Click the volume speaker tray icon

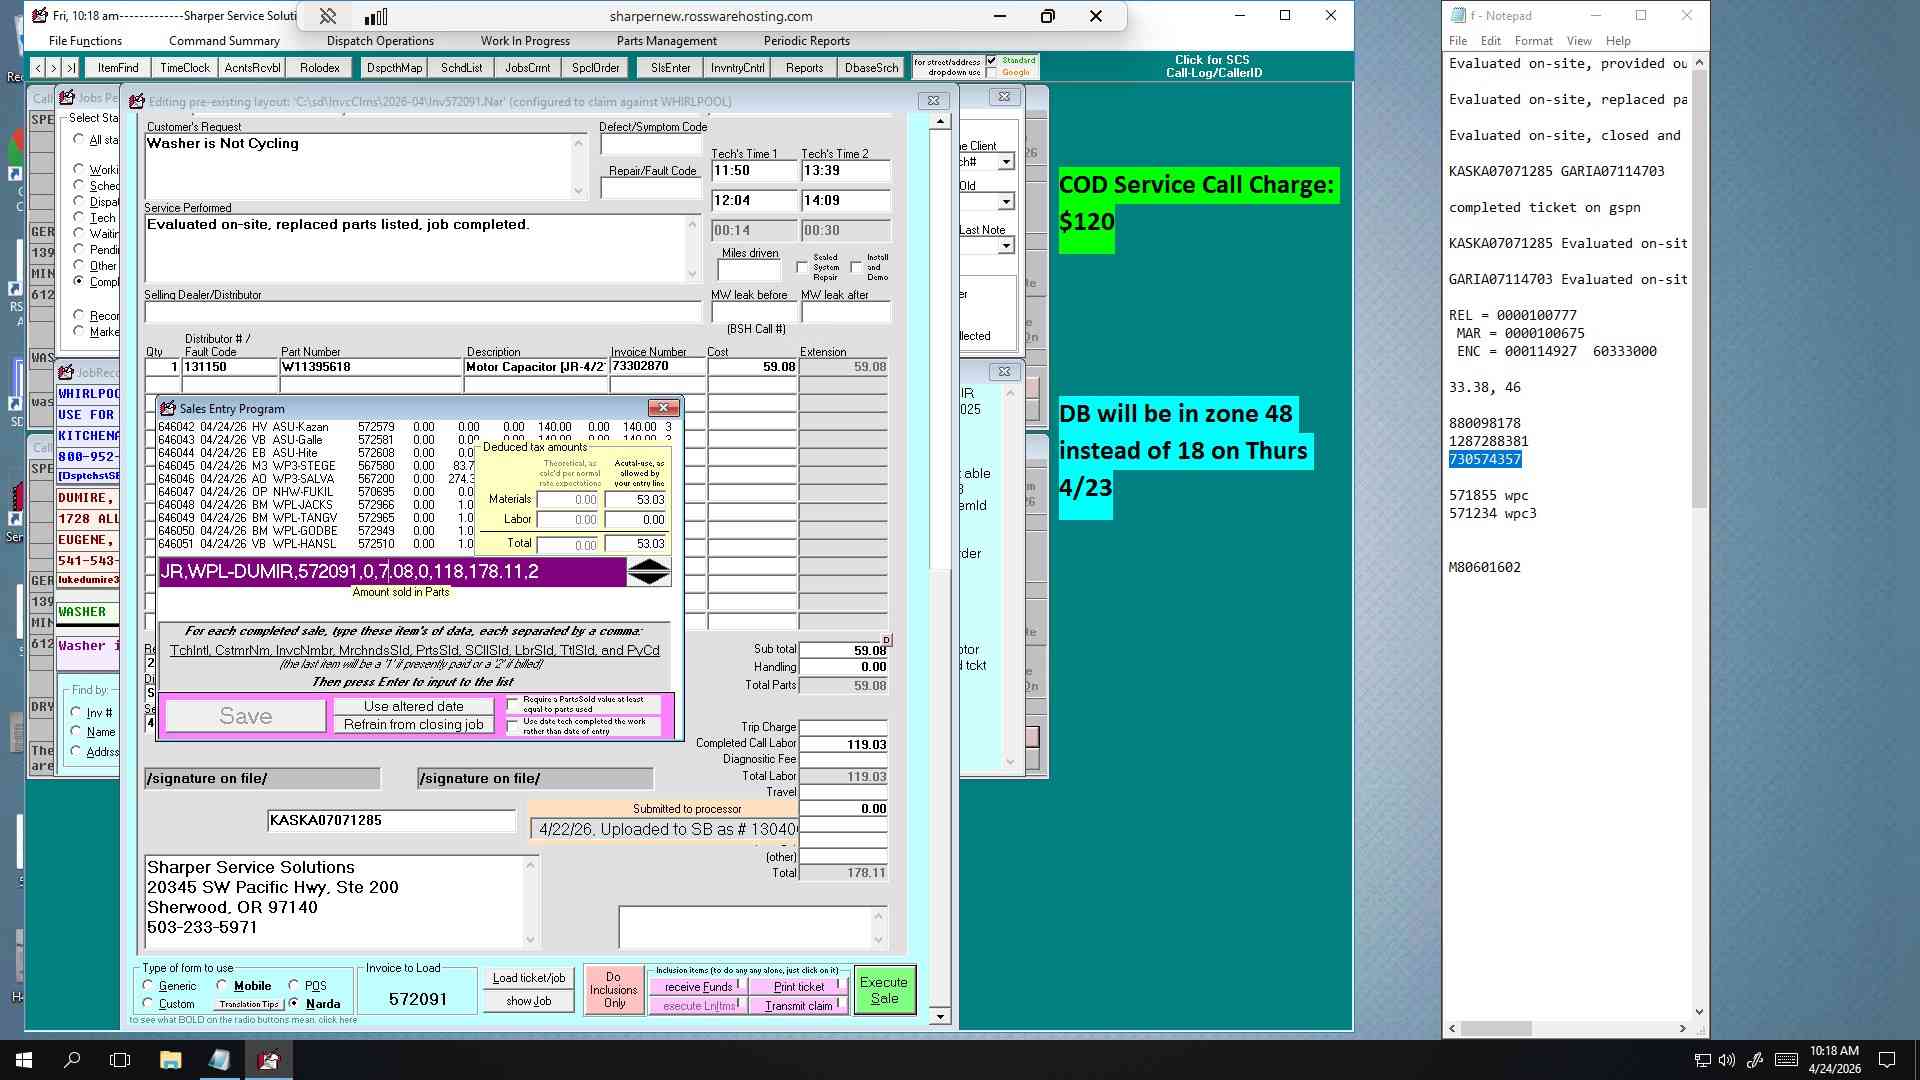(1727, 1060)
